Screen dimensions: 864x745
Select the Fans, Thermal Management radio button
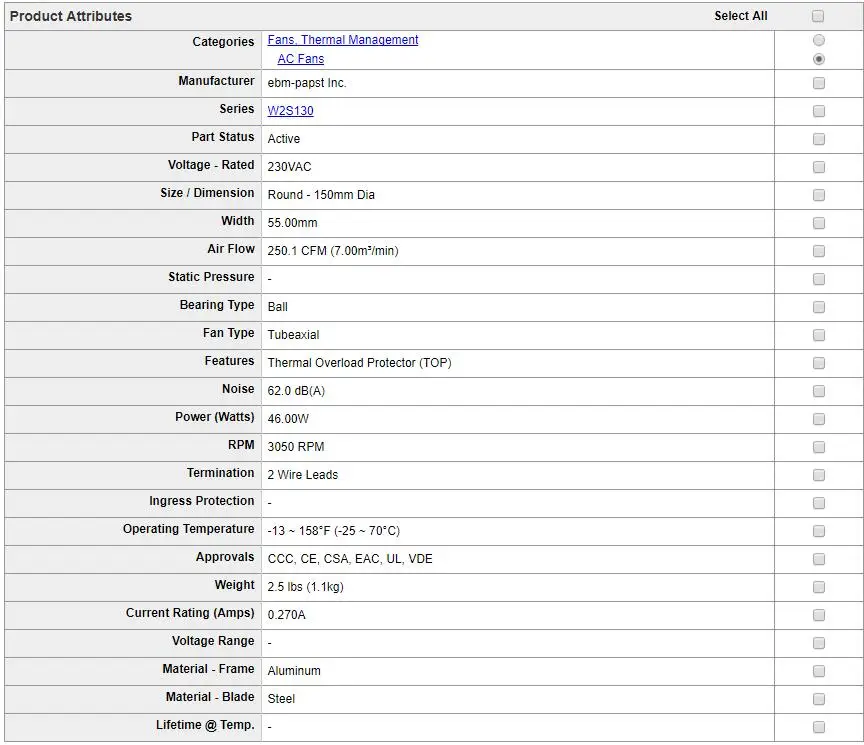tap(819, 41)
